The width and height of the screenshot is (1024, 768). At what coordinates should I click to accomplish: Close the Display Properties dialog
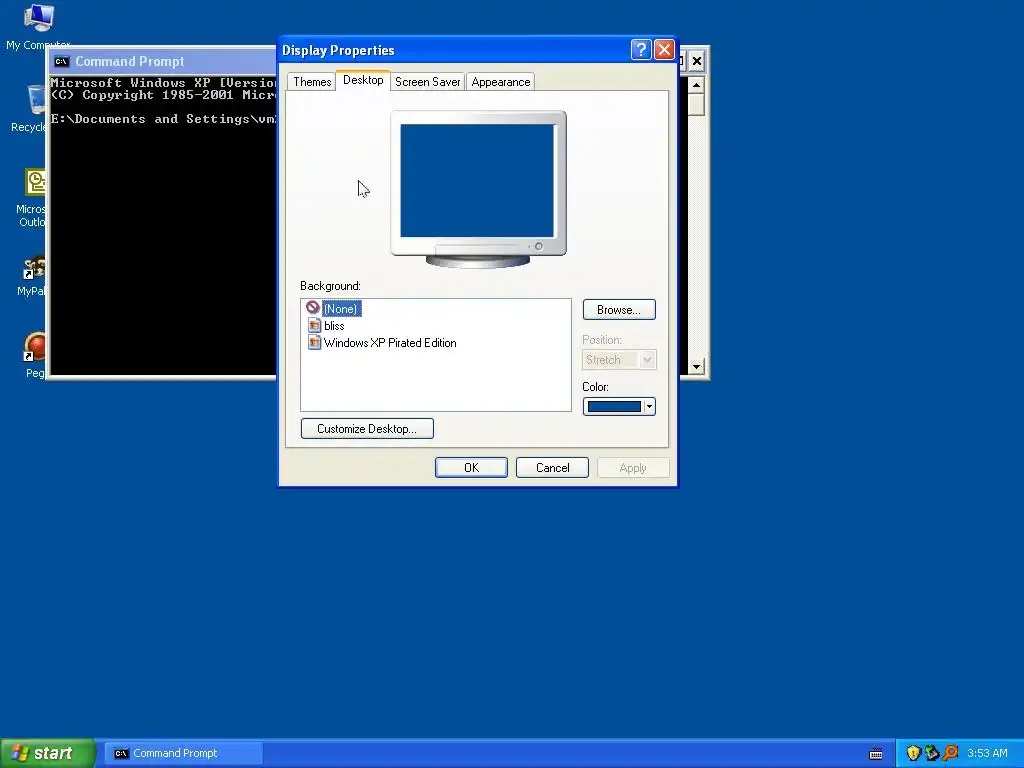[x=664, y=50]
